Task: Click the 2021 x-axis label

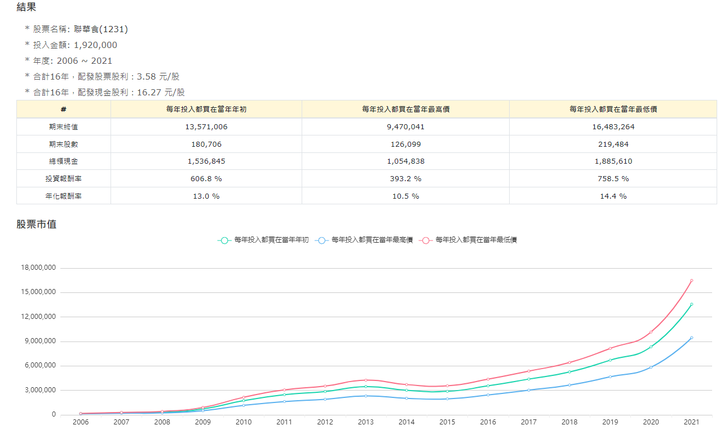Action: [x=691, y=422]
